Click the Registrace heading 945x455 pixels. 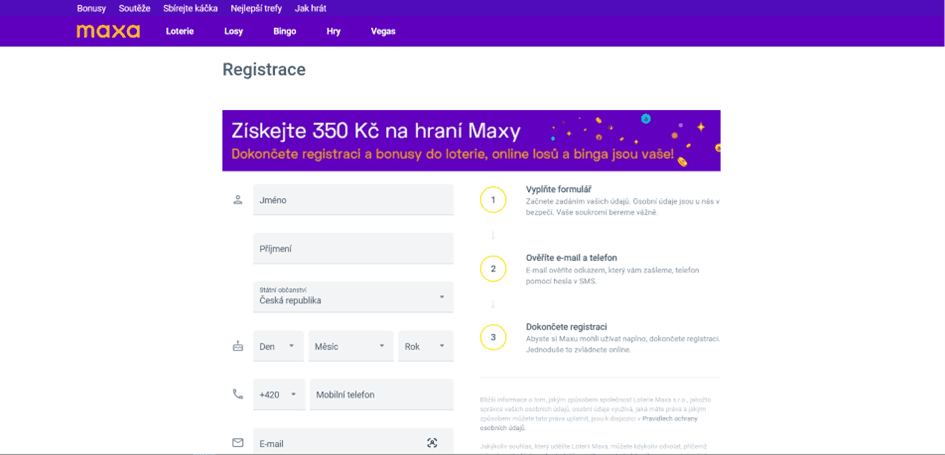[x=264, y=70]
